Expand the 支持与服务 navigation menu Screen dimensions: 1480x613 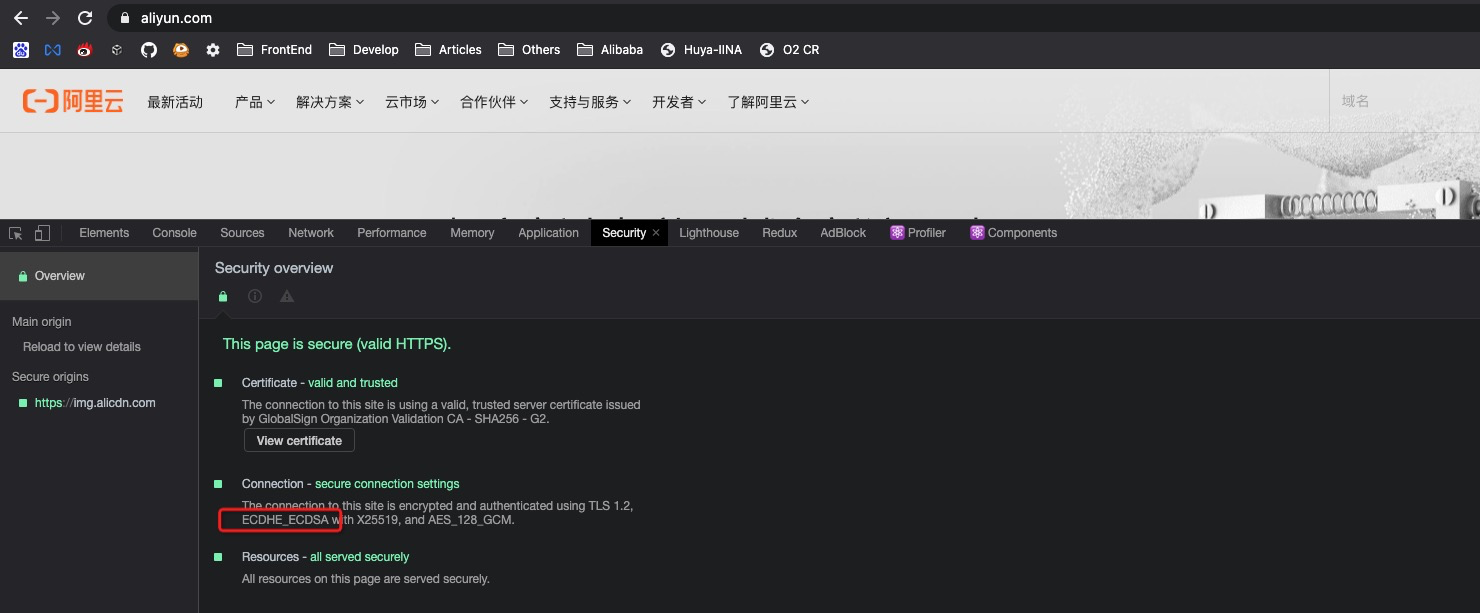[x=590, y=102]
